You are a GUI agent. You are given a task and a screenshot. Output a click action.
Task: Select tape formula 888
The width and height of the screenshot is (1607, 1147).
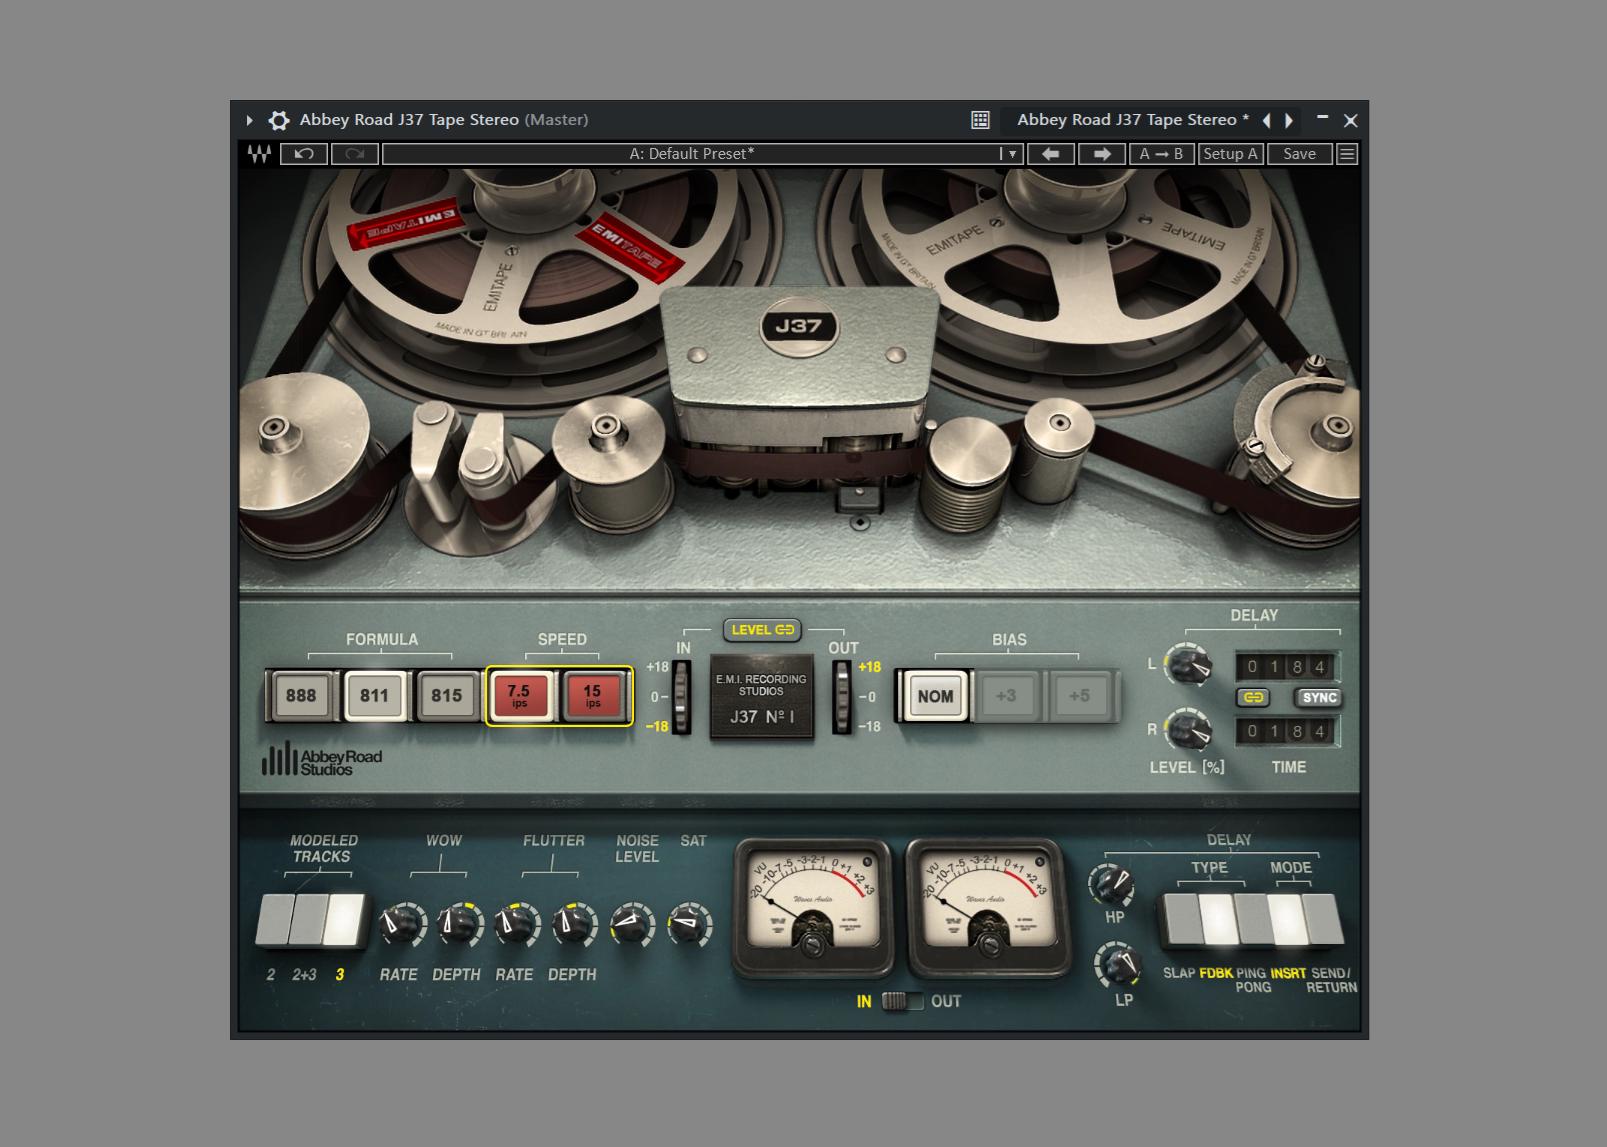pos(301,695)
